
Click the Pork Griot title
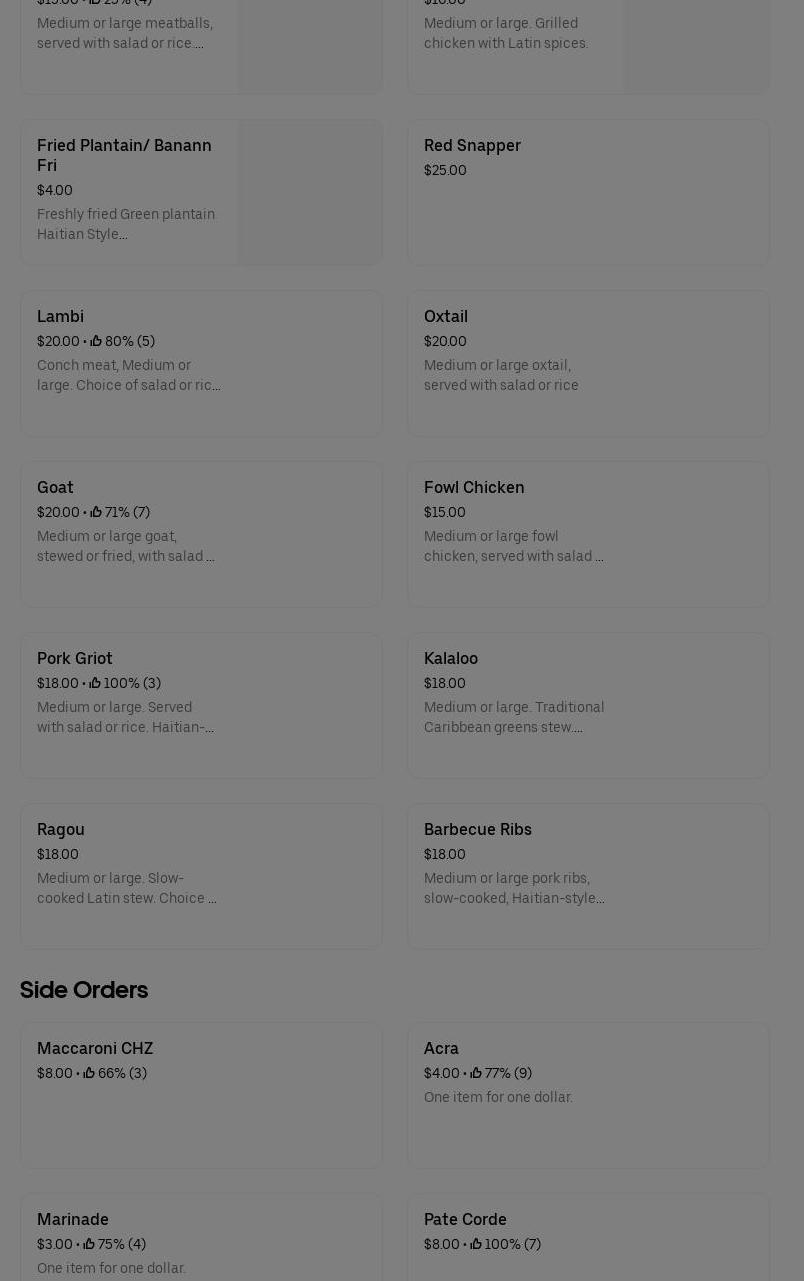pyautogui.click(x=75, y=659)
